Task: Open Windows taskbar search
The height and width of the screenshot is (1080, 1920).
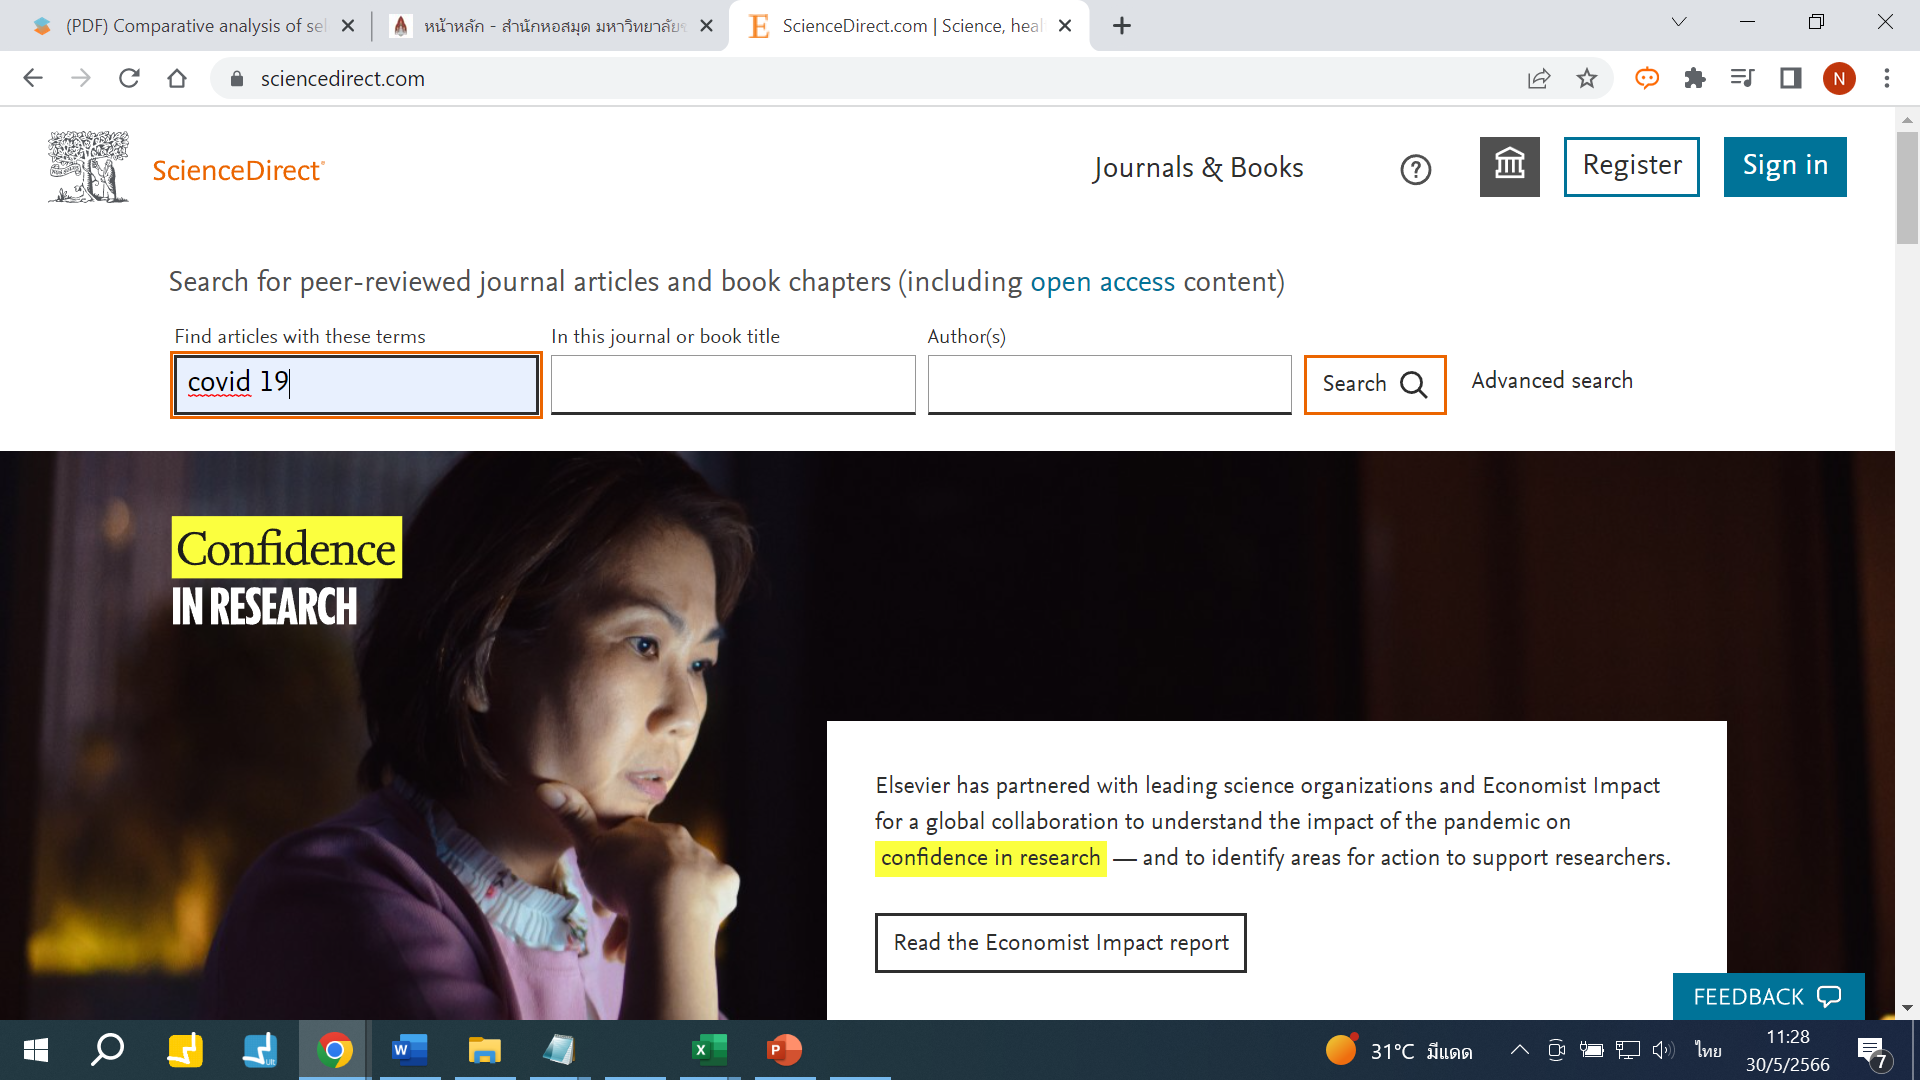Action: 108,1050
